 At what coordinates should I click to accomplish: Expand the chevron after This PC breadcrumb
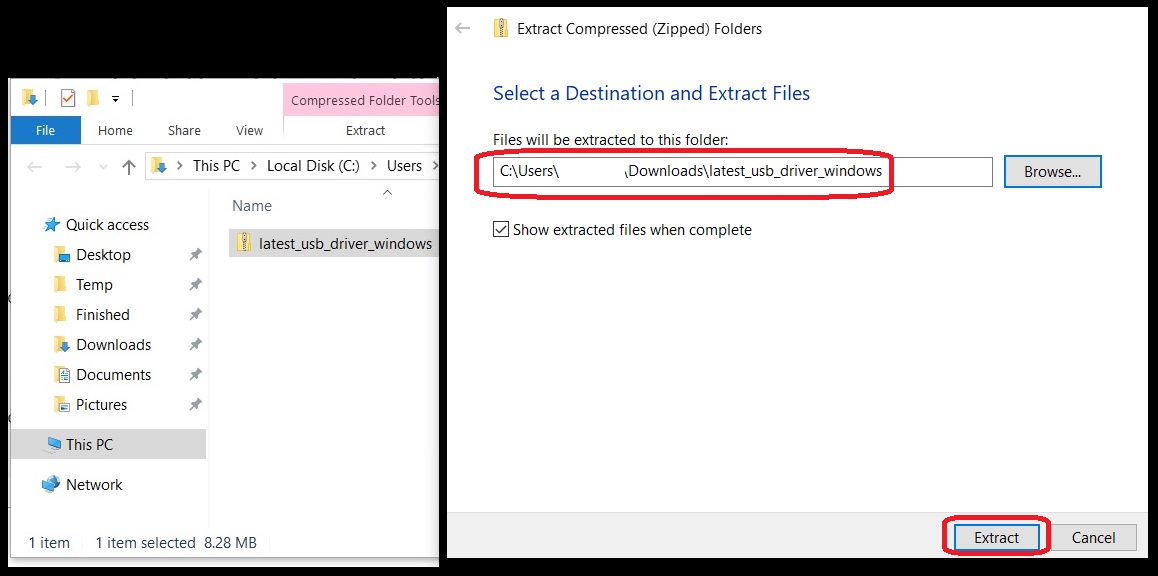pyautogui.click(x=253, y=166)
